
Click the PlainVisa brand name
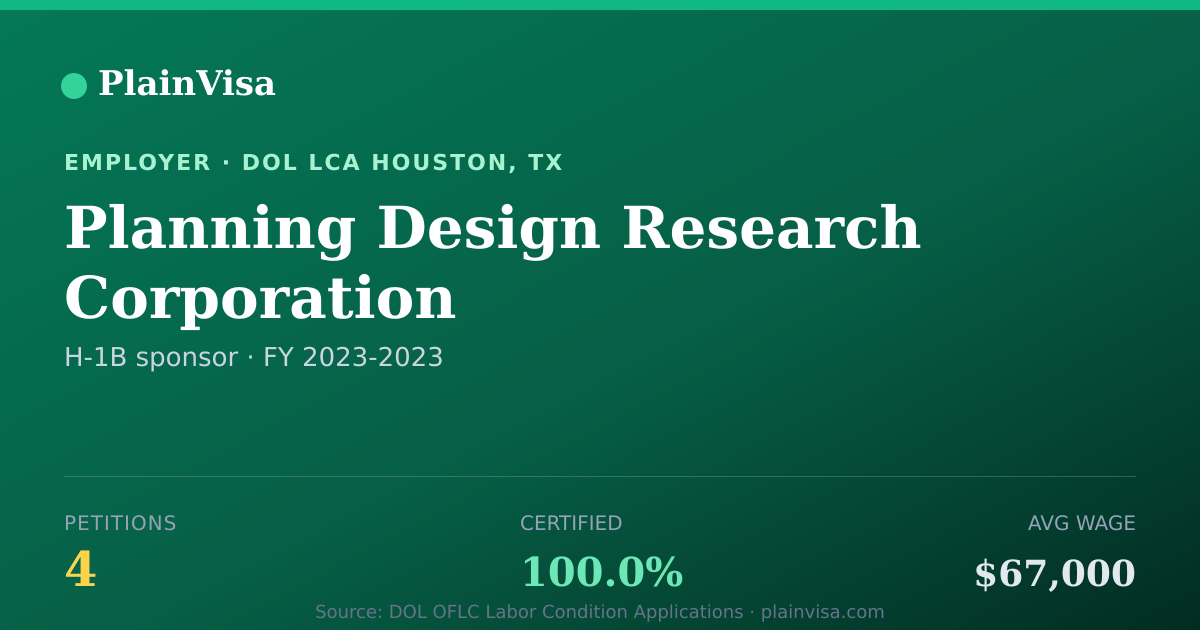coord(186,84)
